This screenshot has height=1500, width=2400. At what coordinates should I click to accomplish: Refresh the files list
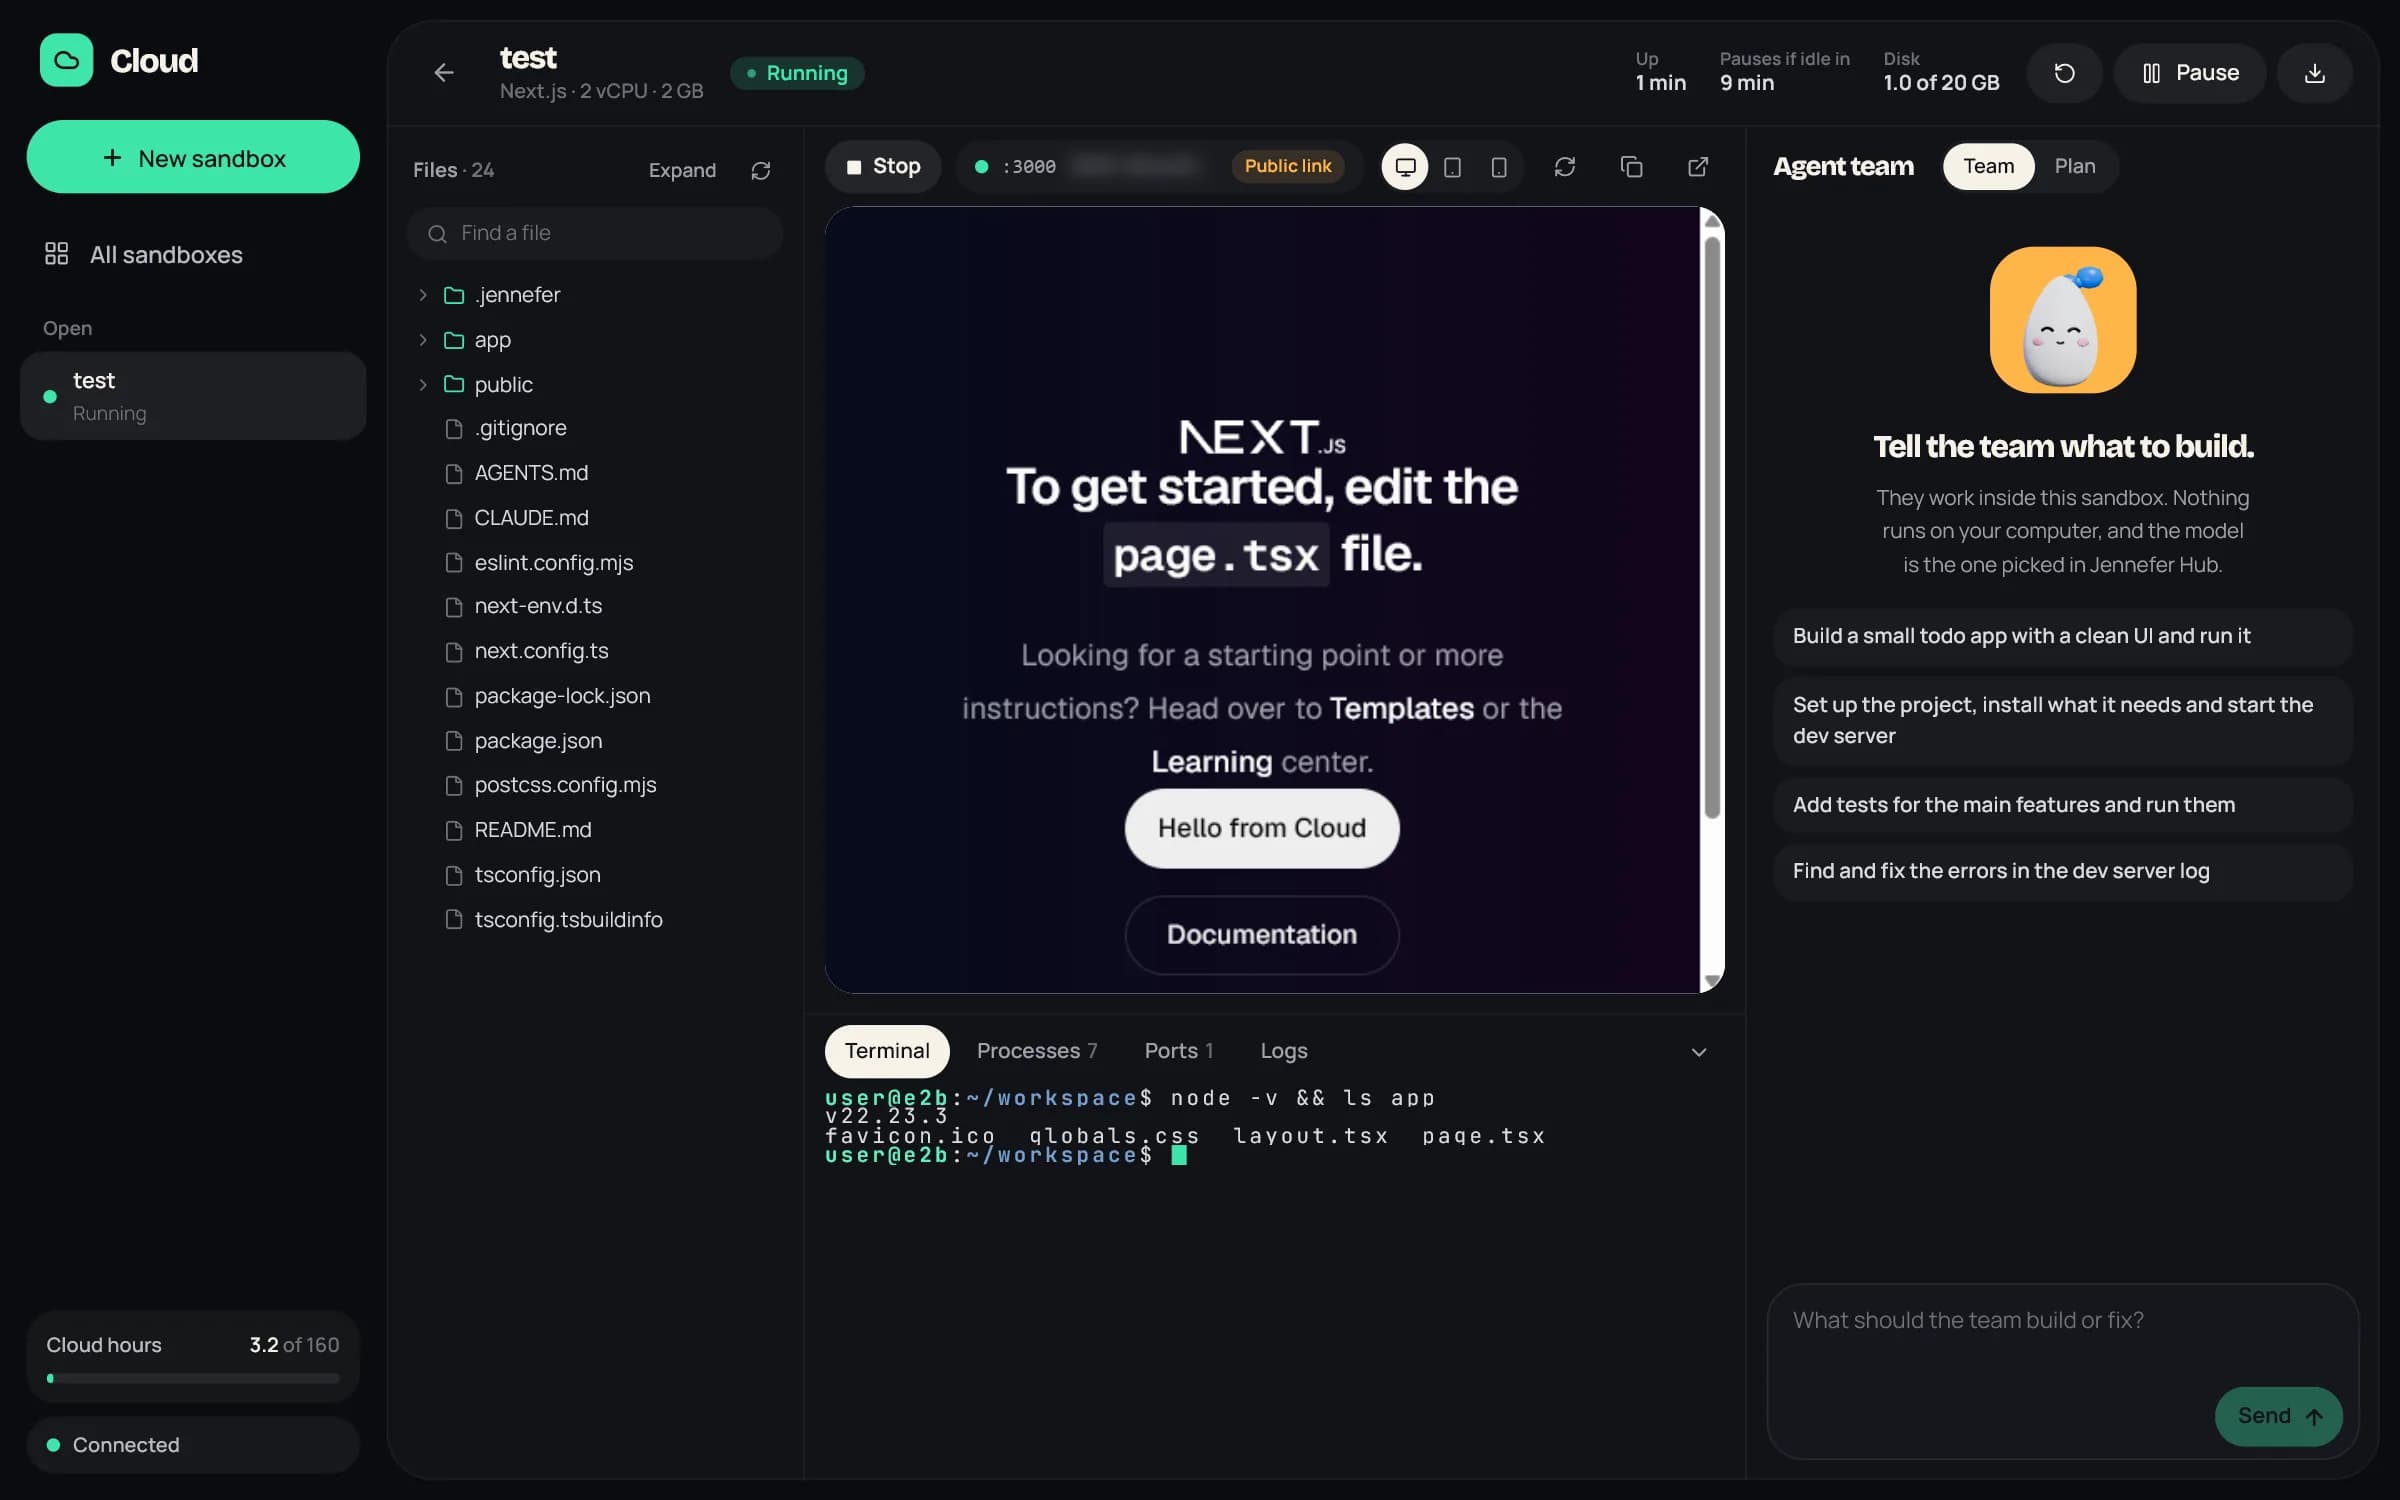761,170
